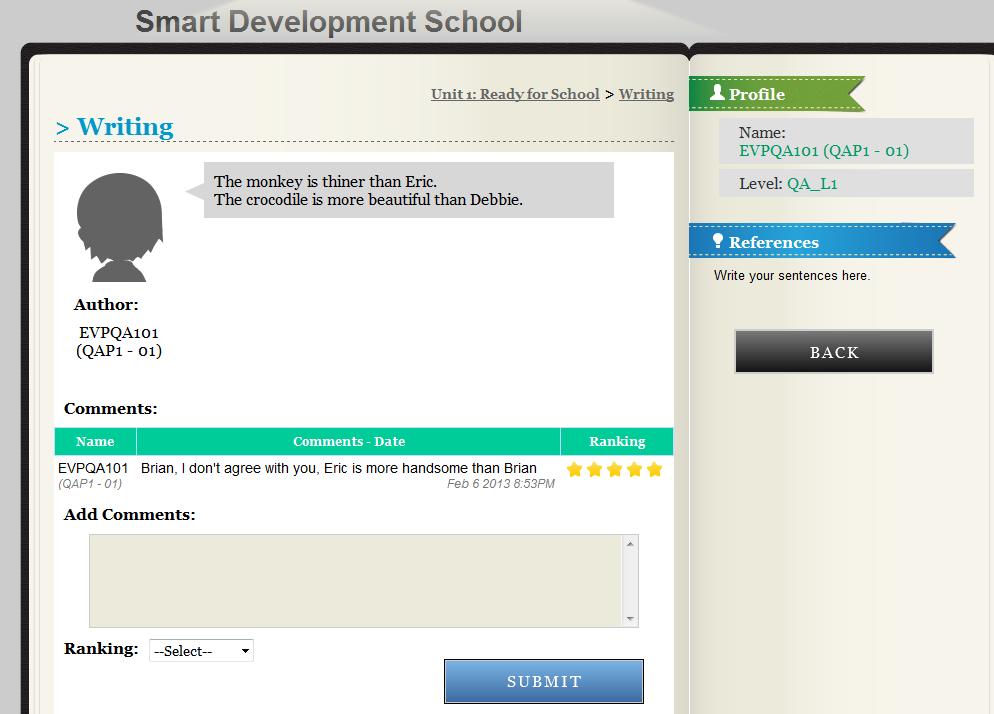Click the Ranking column header

point(617,441)
